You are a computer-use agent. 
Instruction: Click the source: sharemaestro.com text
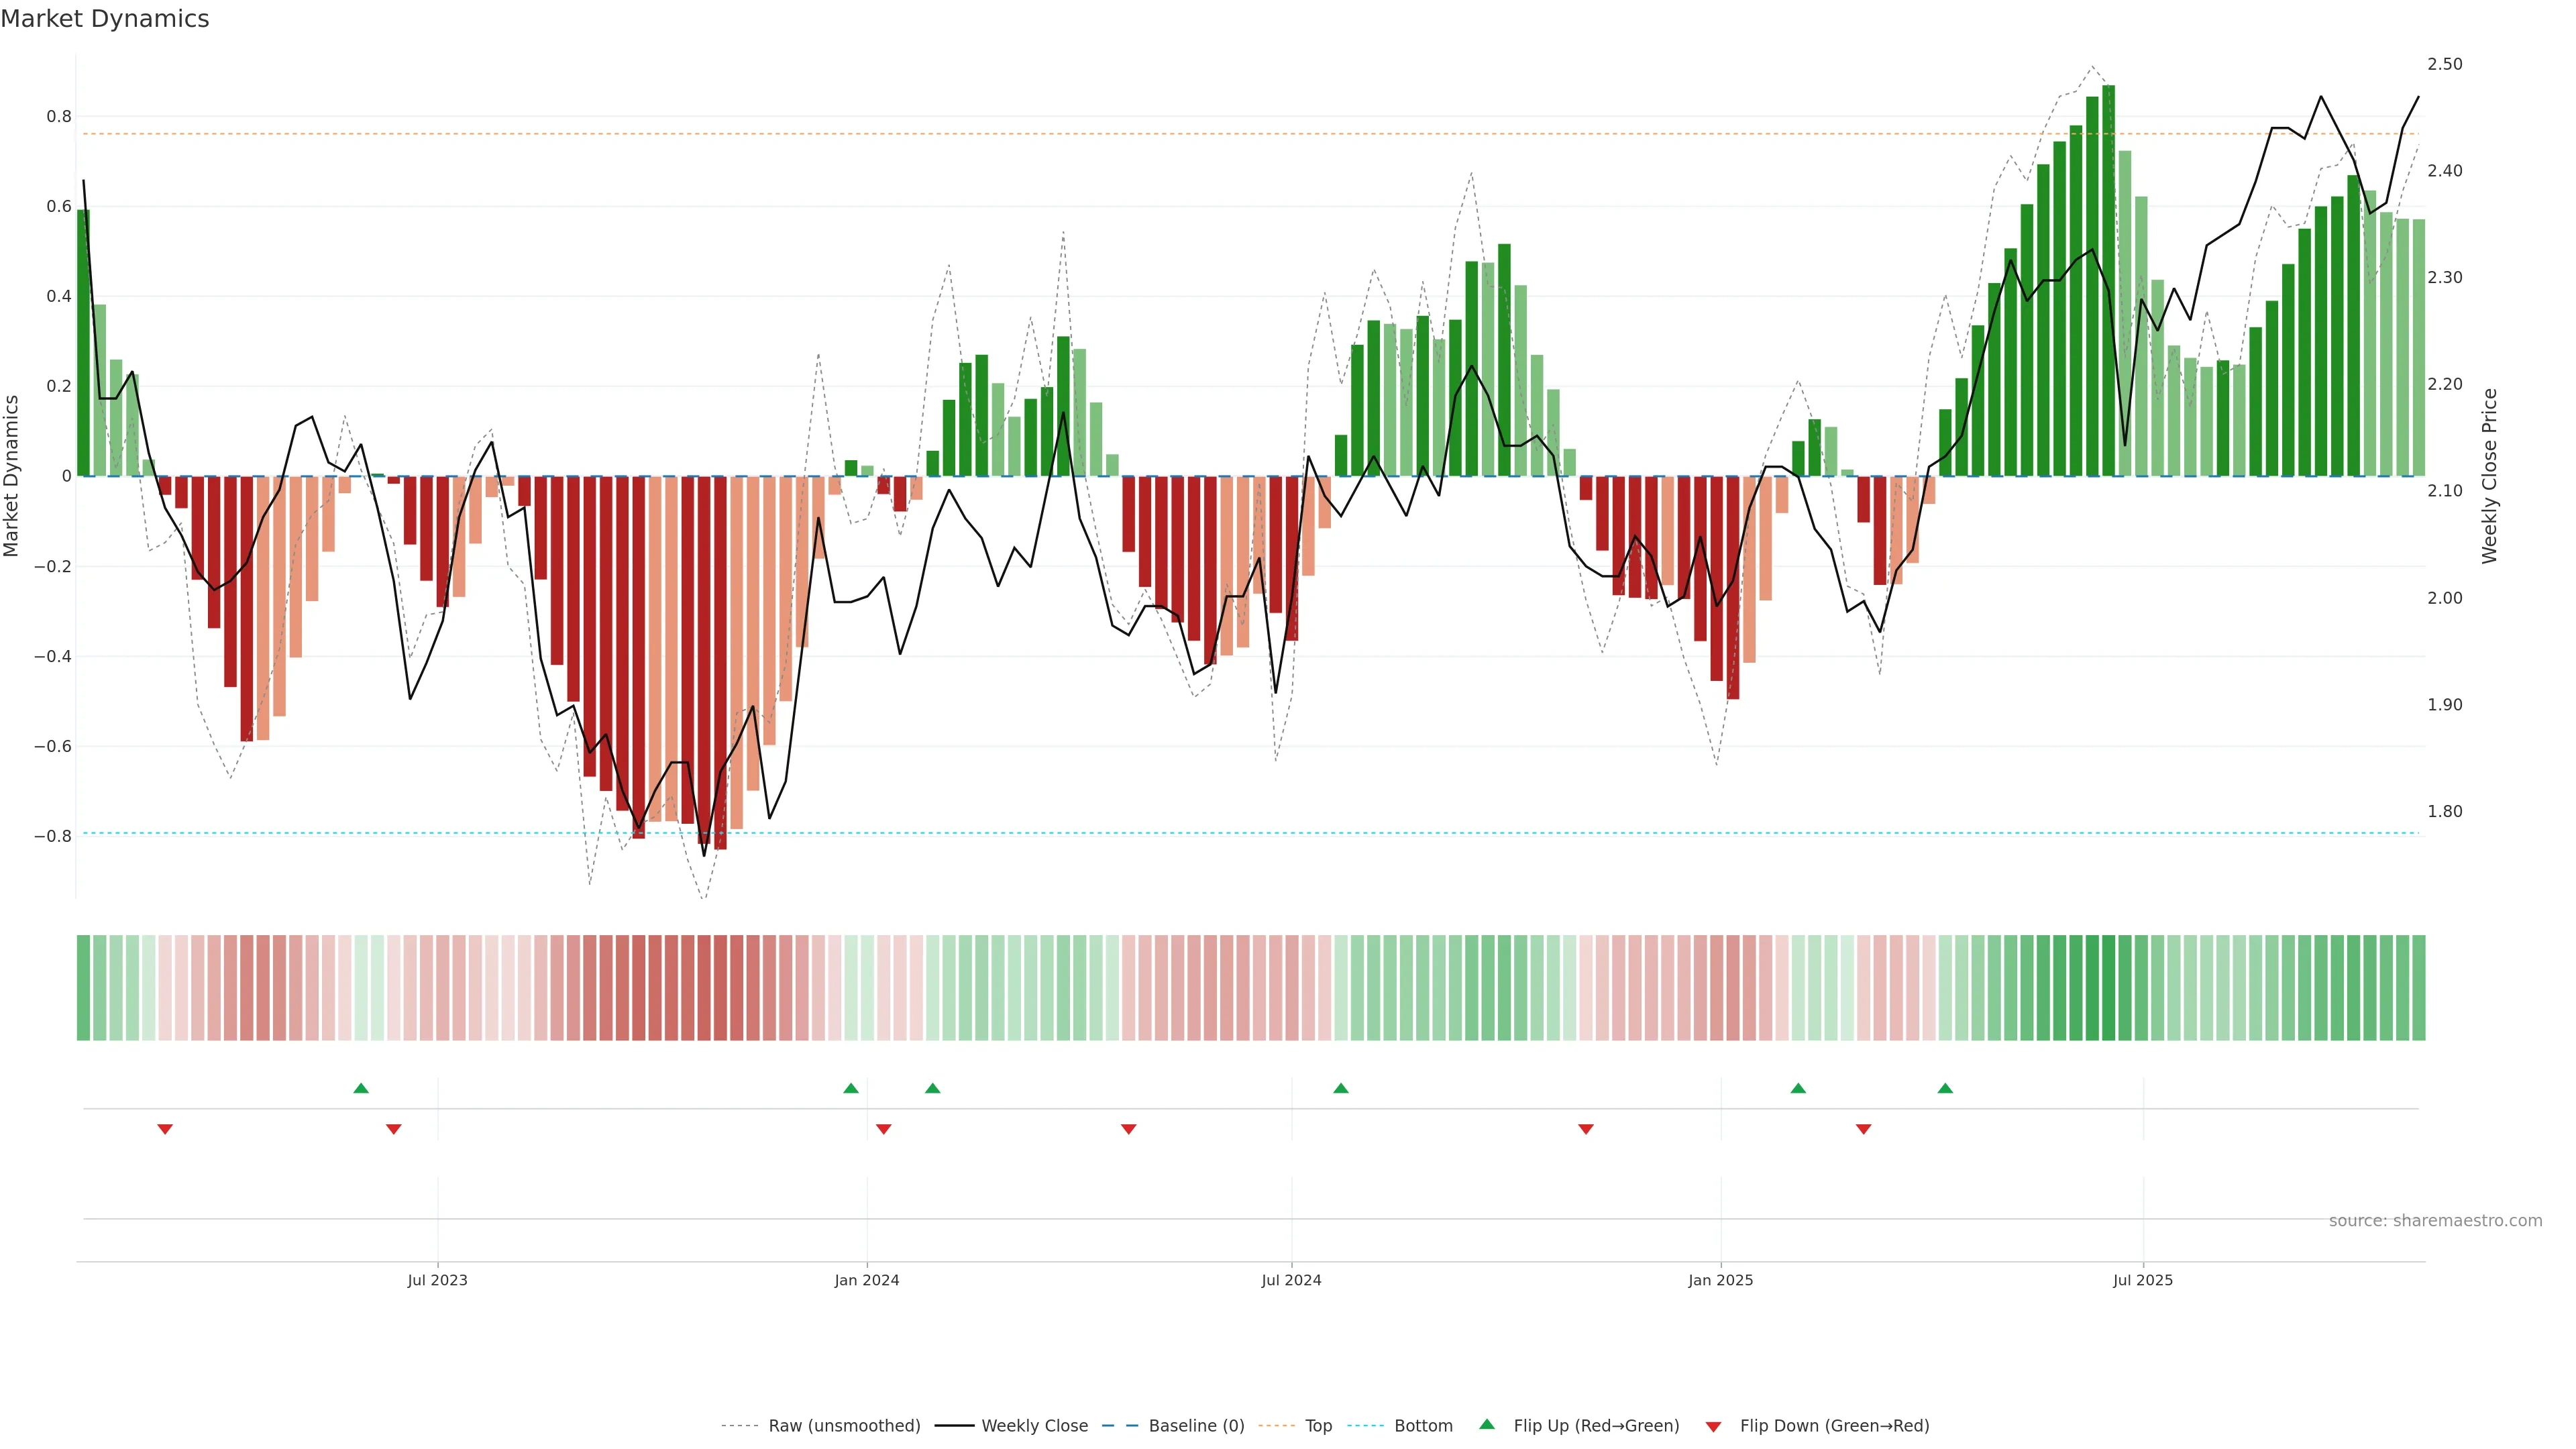(2435, 1221)
